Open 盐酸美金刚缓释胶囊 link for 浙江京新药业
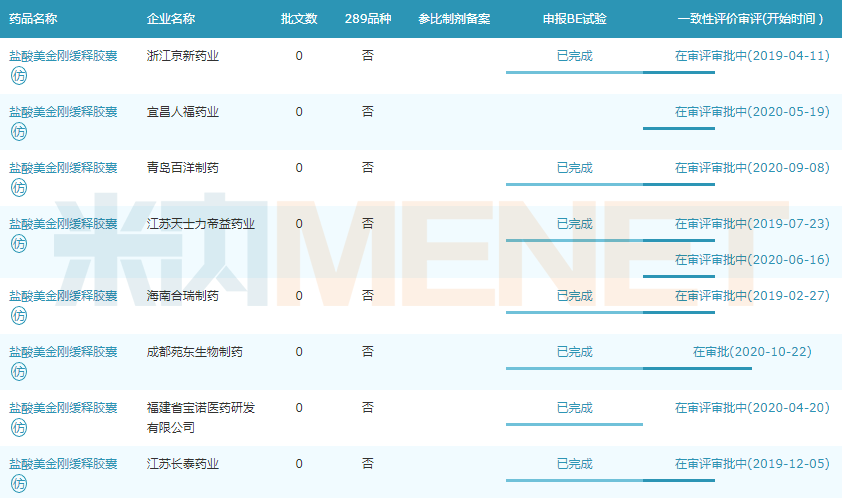 [x=63, y=56]
